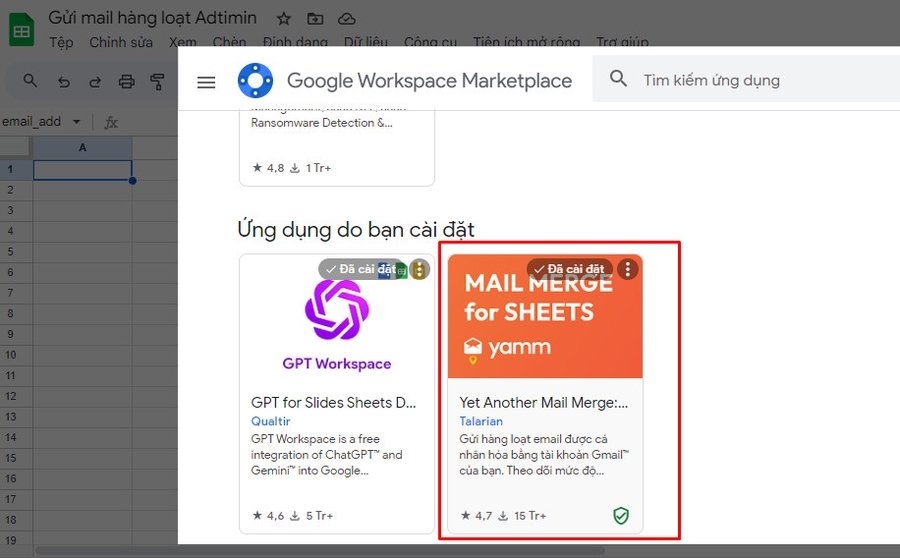
Task: Click the search magnifier in Marketplace
Action: coord(618,79)
